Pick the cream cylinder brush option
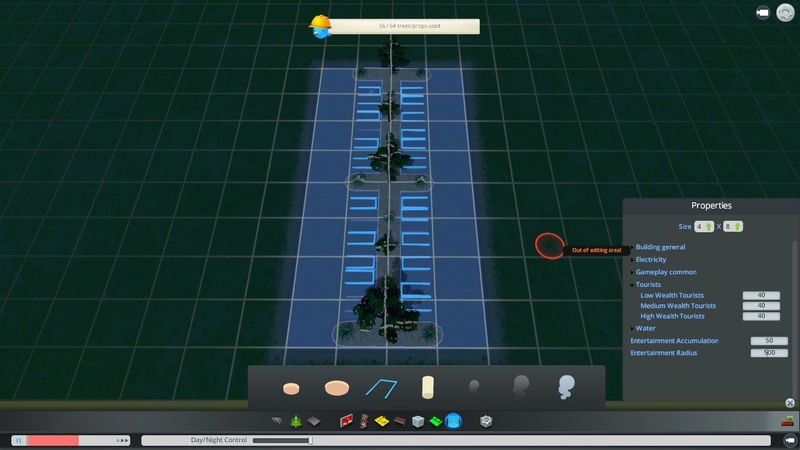Viewport: 800px width, 450px height. point(428,386)
